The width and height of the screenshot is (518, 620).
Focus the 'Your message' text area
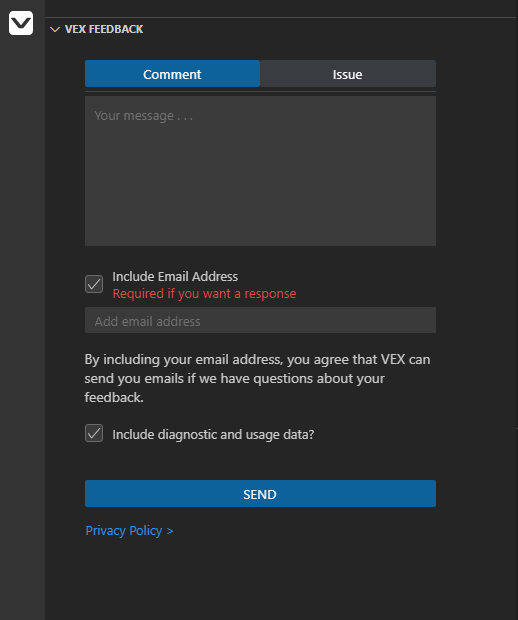[261, 171]
